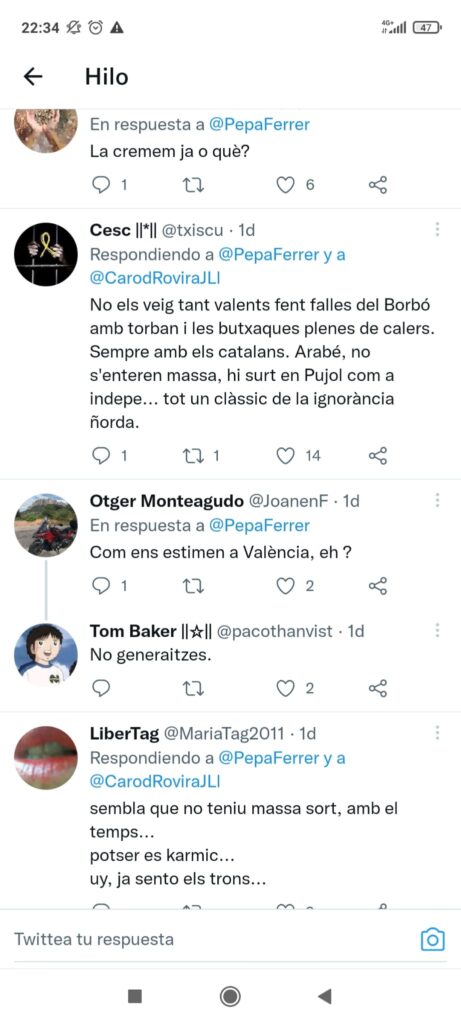Image resolution: width=461 pixels, height=1024 pixels.
Task: Share Tom Baker's reply
Action: 378,688
